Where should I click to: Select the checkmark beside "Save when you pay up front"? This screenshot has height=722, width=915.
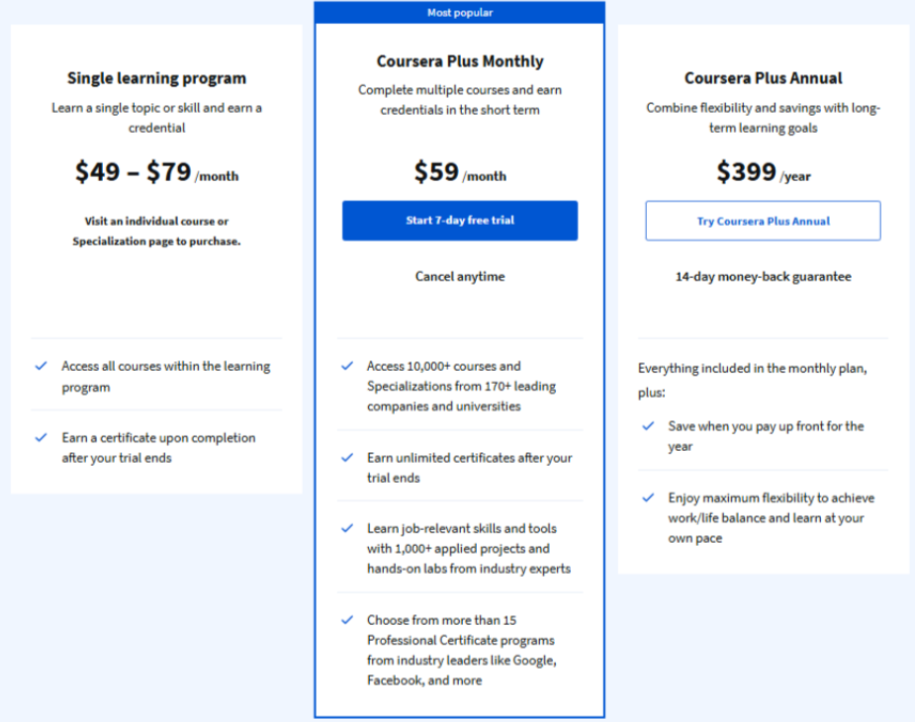(649, 426)
